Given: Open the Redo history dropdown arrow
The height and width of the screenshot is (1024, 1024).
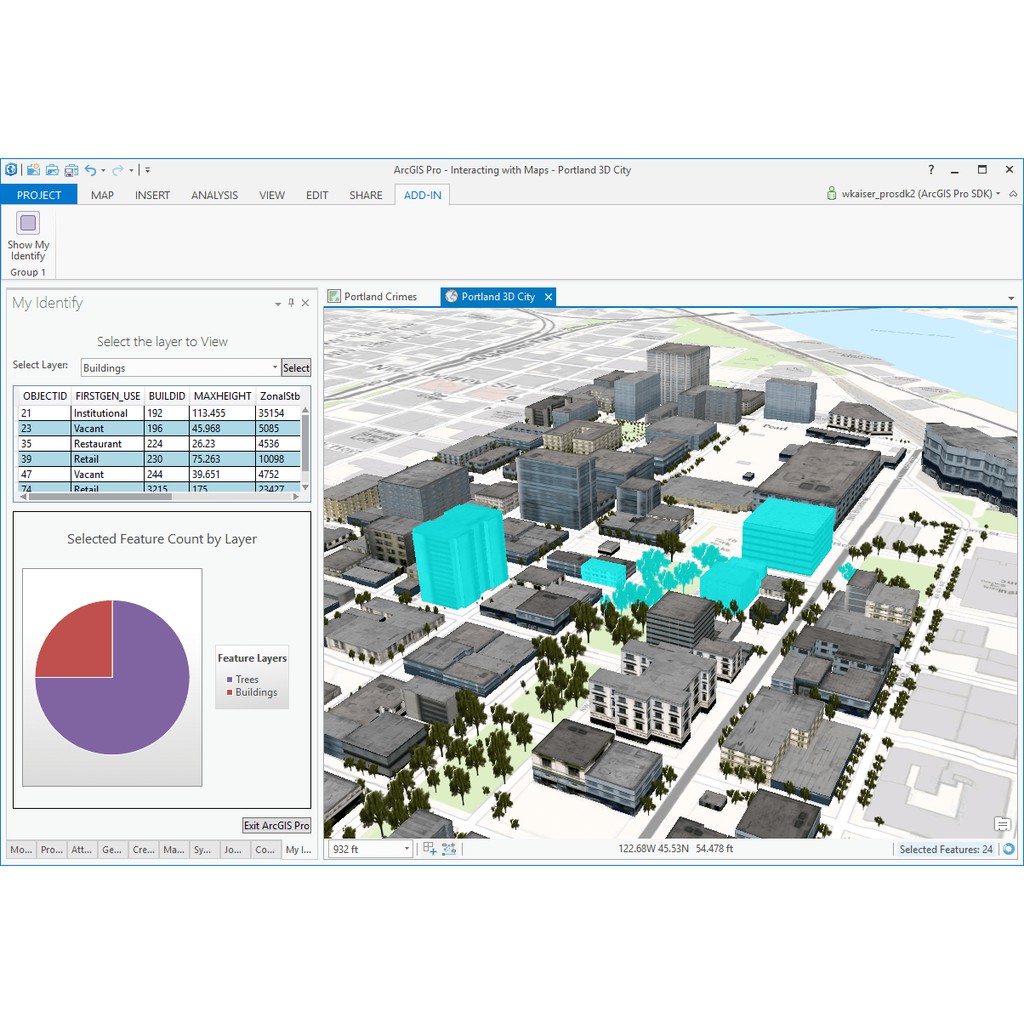Looking at the screenshot, I should pos(131,171).
